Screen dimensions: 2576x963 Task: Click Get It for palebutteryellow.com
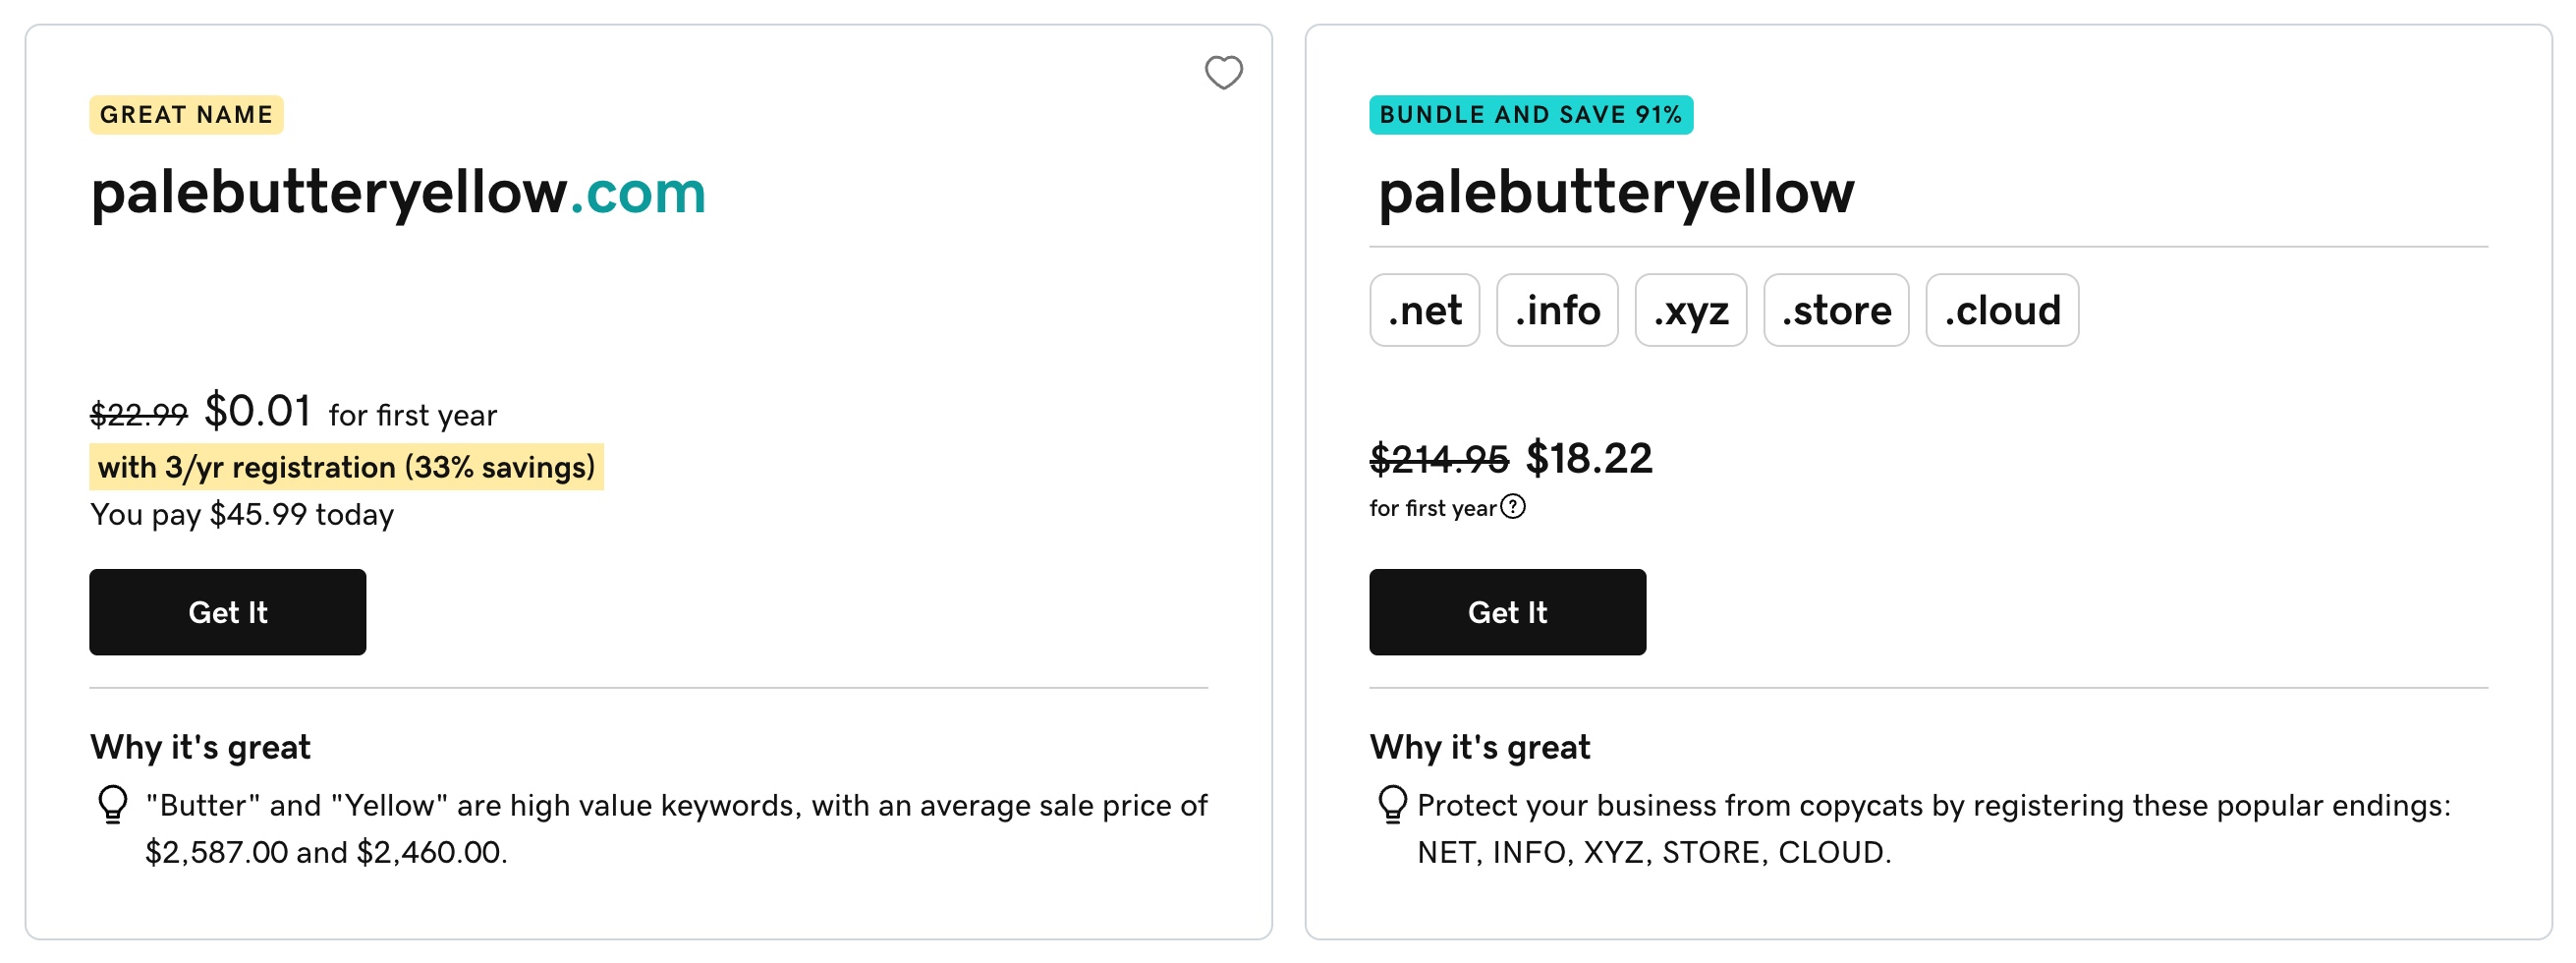pyautogui.click(x=227, y=612)
